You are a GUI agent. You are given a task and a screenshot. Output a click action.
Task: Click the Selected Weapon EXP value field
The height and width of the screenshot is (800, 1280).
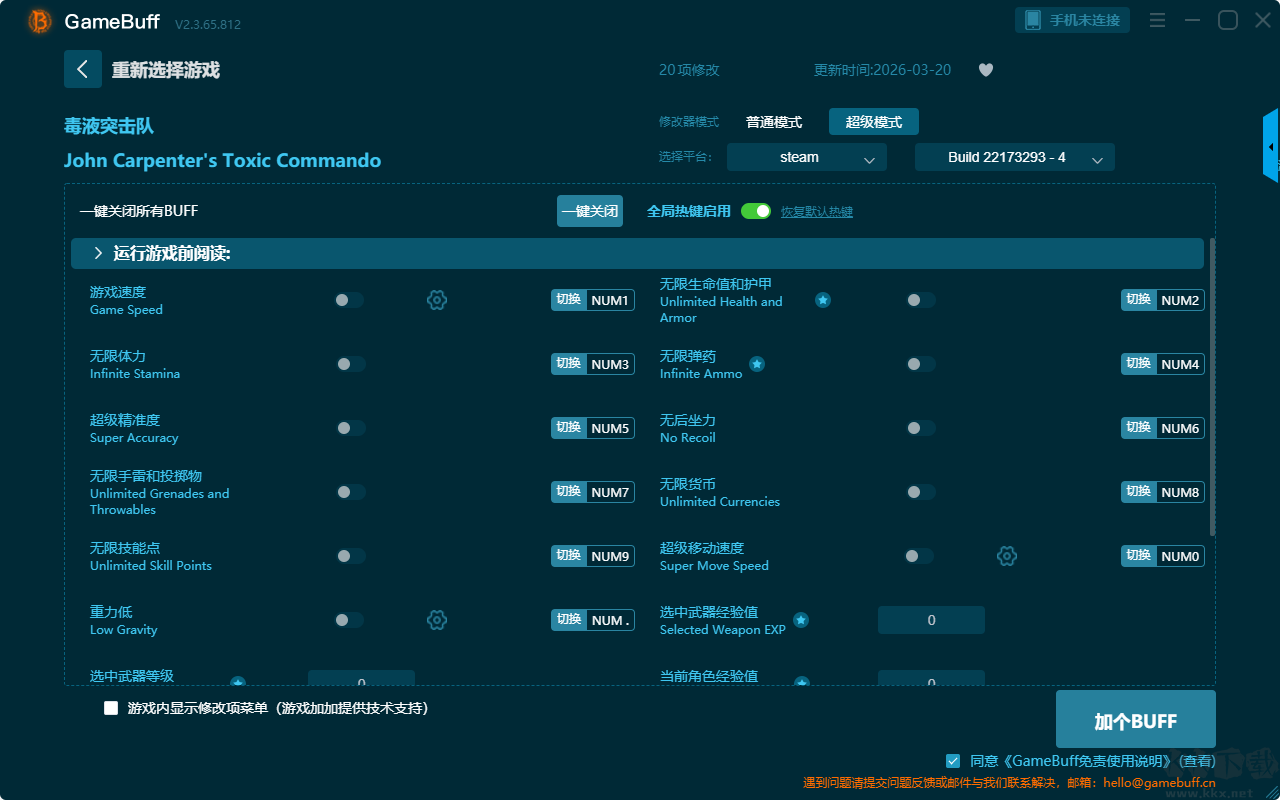click(931, 620)
